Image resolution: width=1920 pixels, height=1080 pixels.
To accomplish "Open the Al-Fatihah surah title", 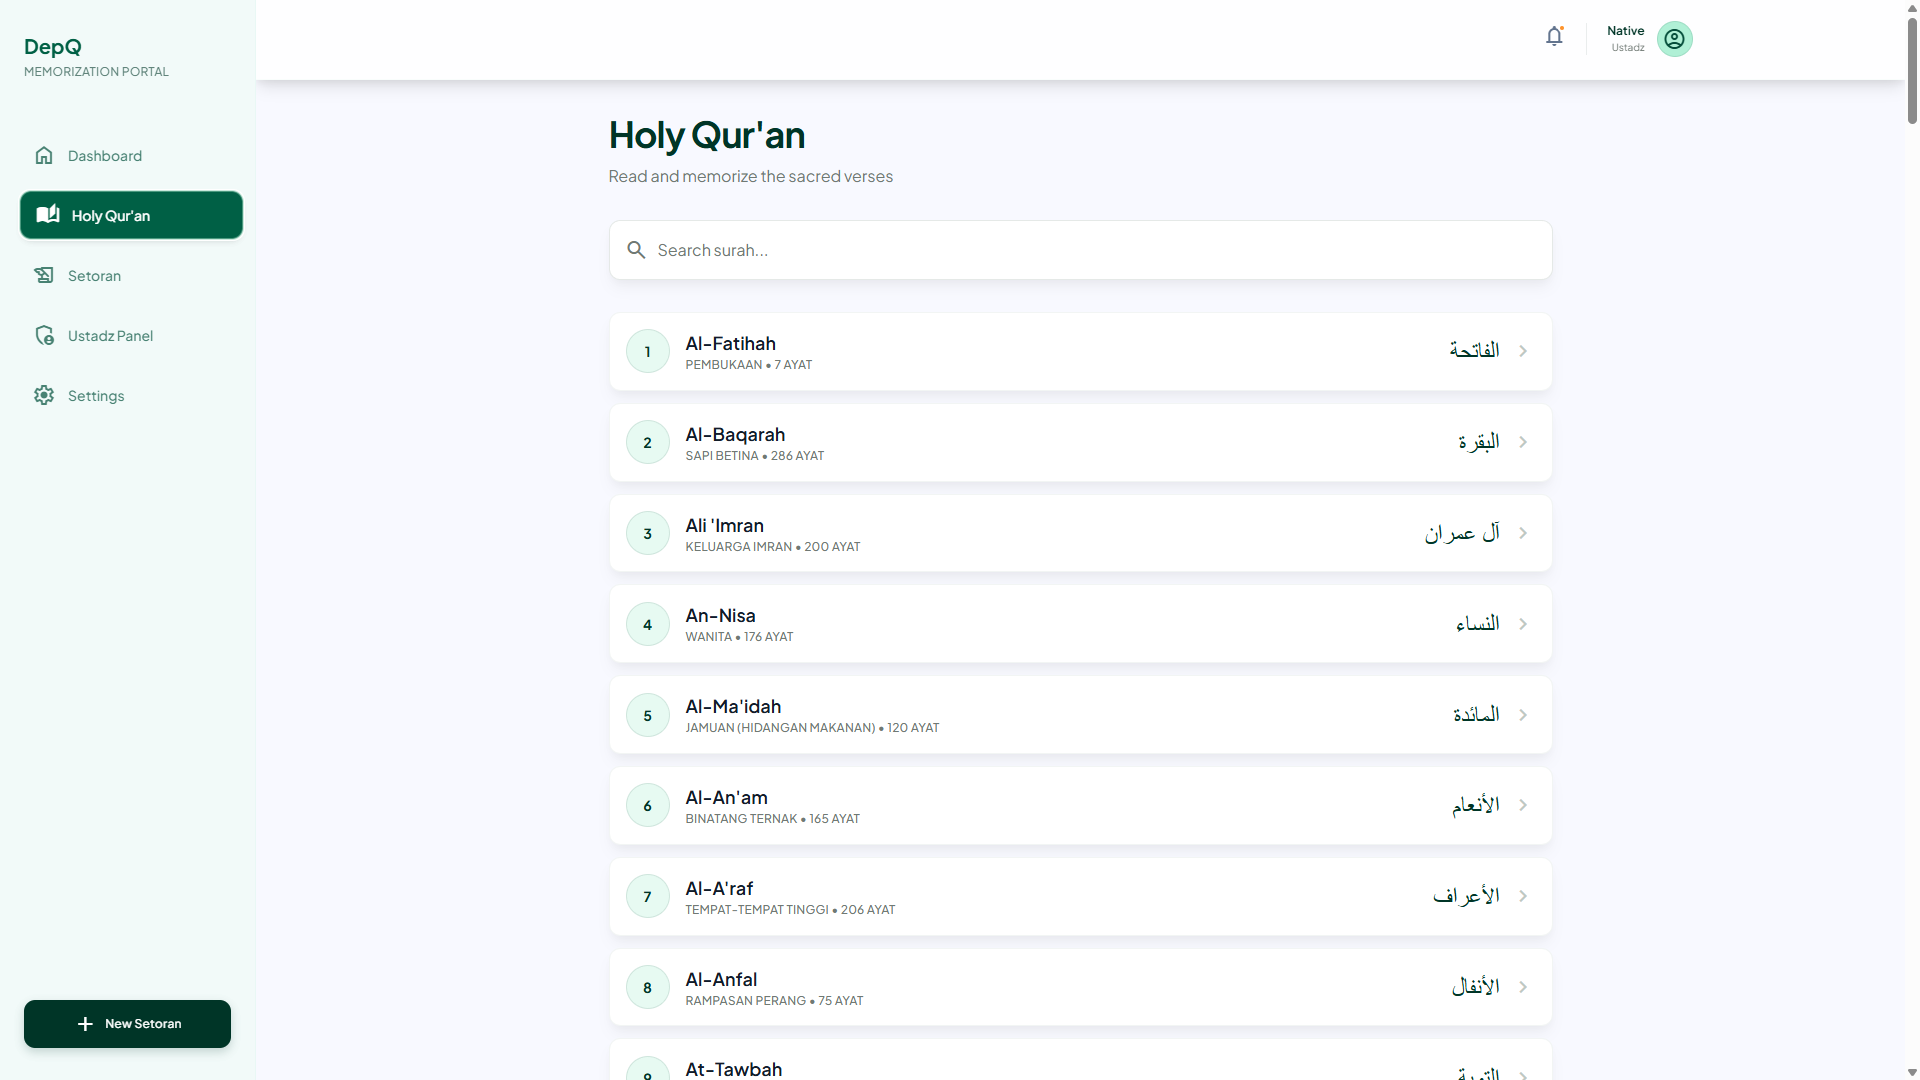I will click(x=730, y=343).
